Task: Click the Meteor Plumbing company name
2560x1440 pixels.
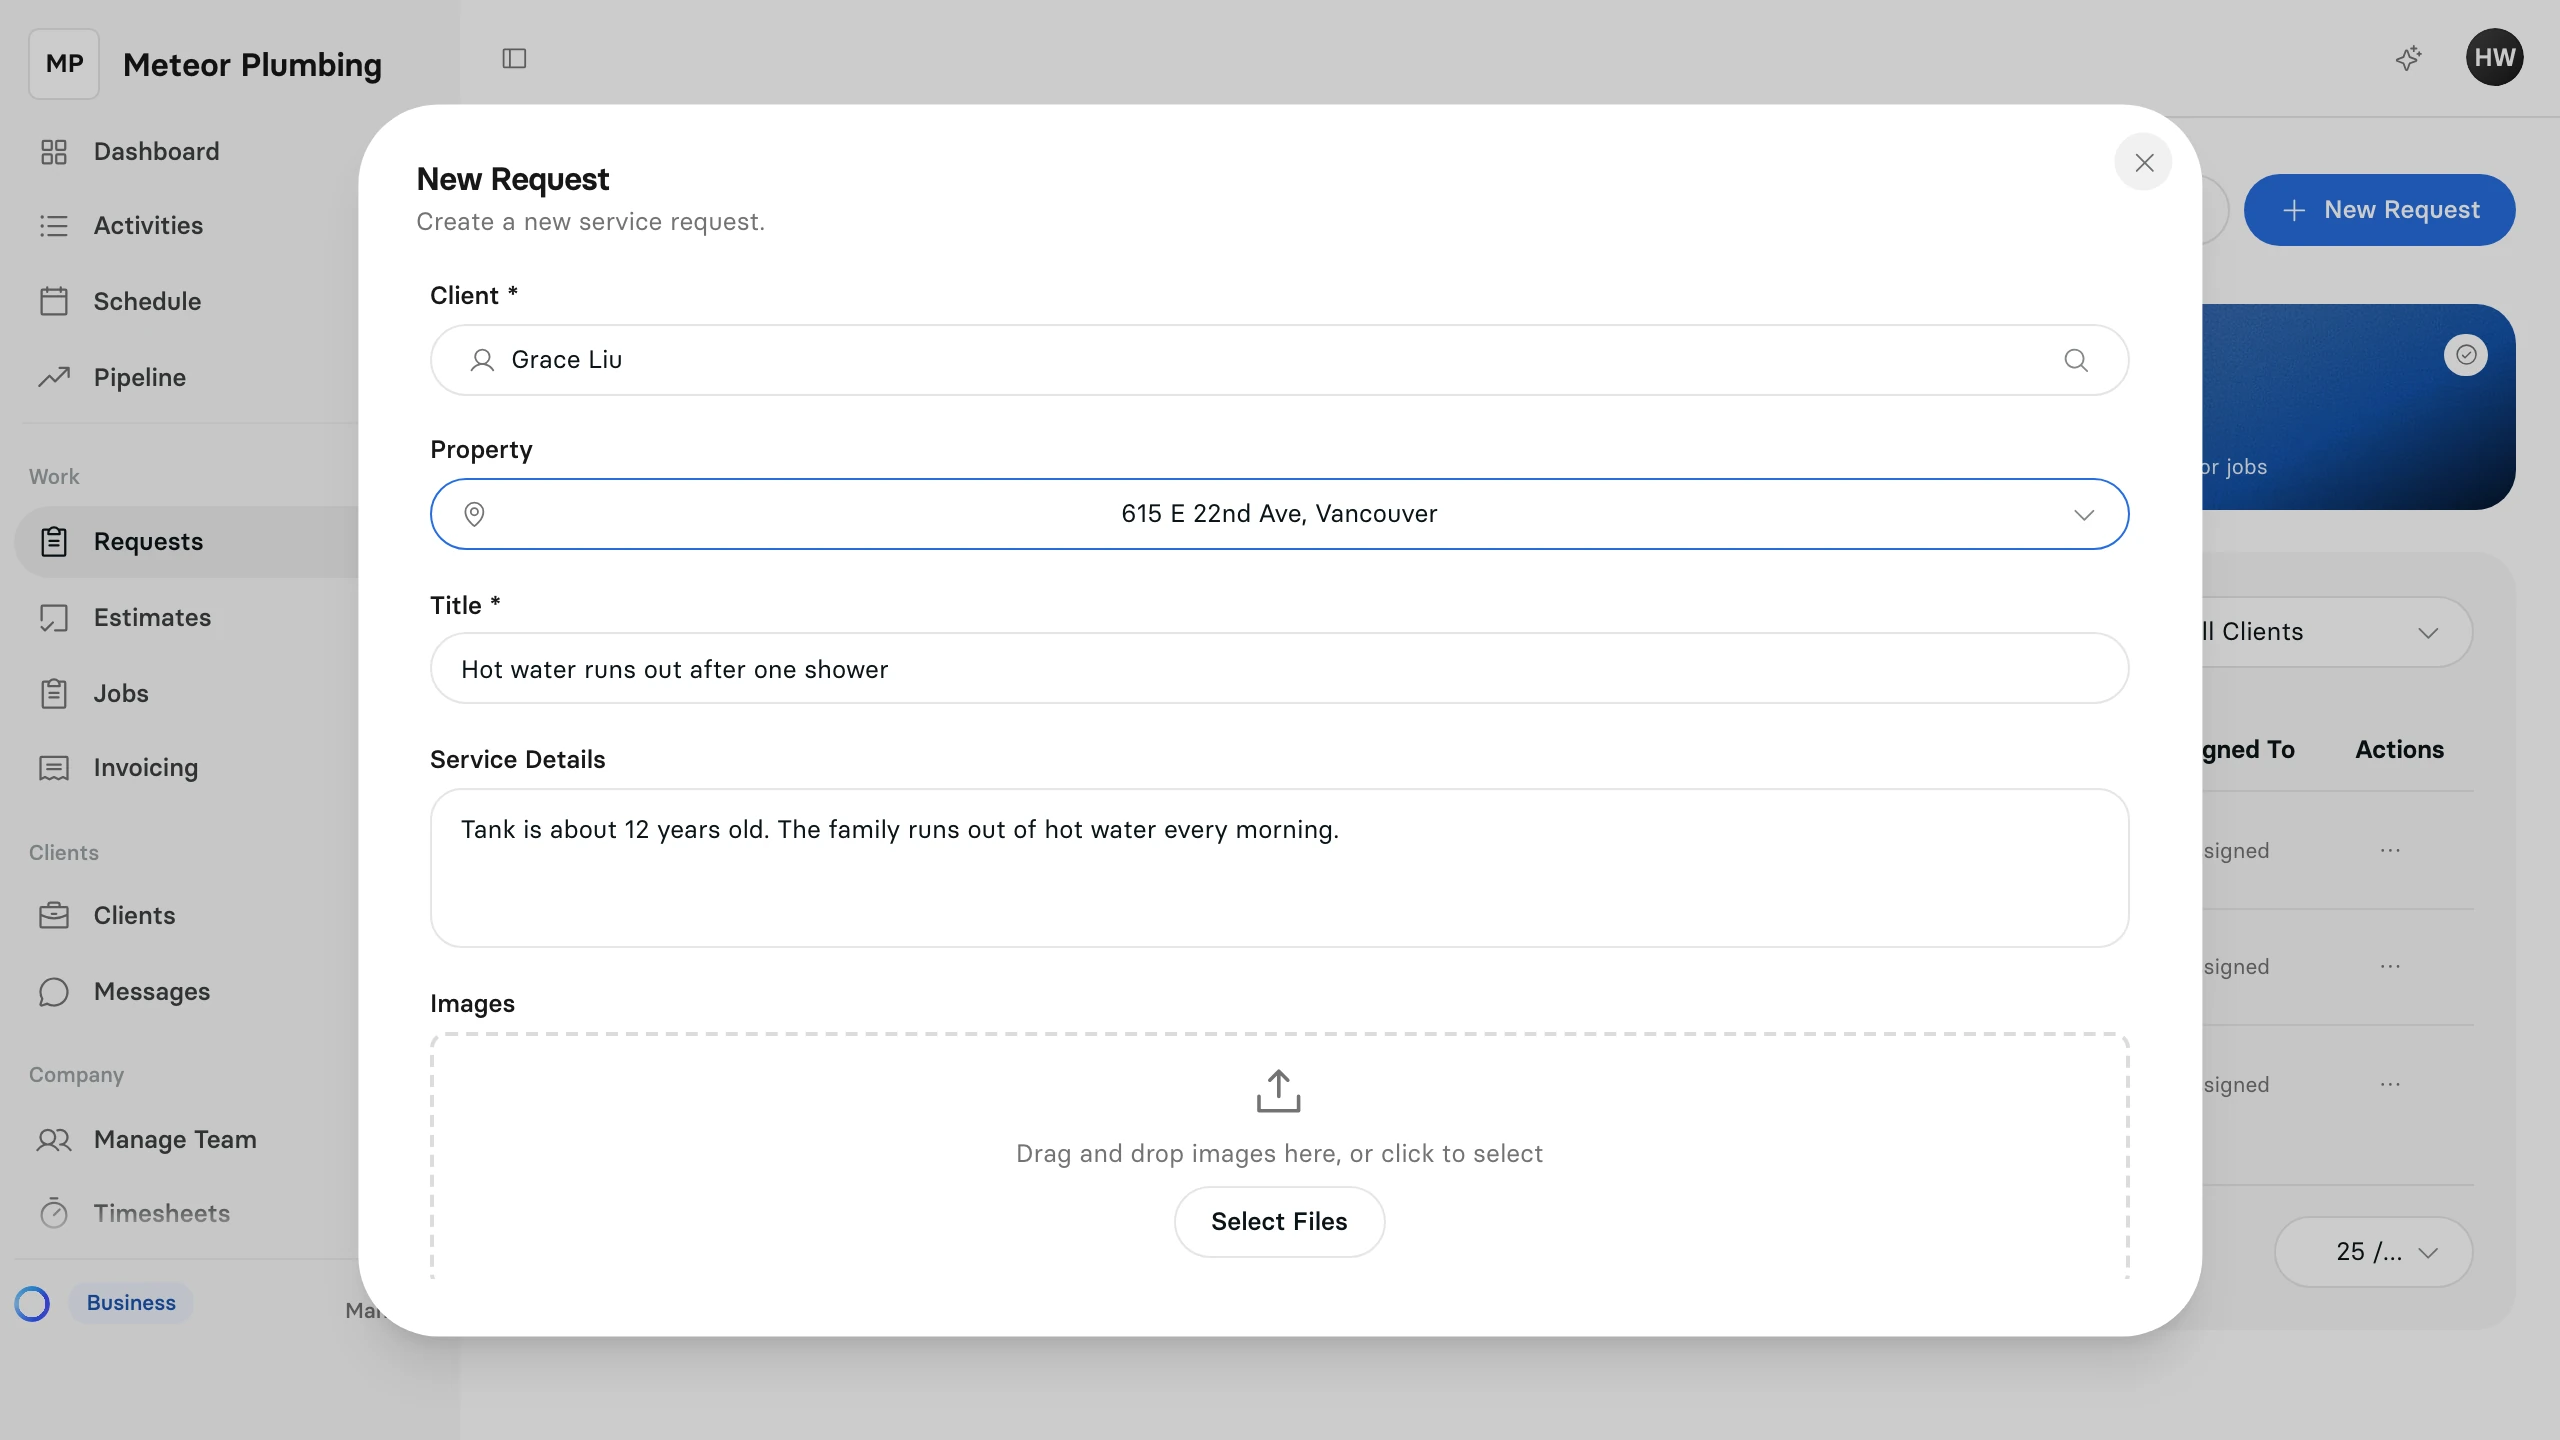Action: (x=252, y=64)
